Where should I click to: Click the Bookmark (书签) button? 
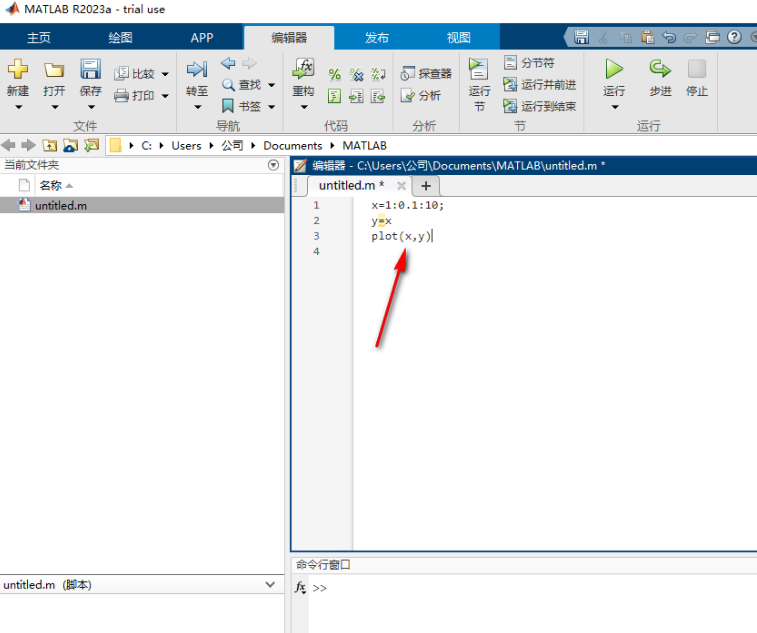coord(241,106)
